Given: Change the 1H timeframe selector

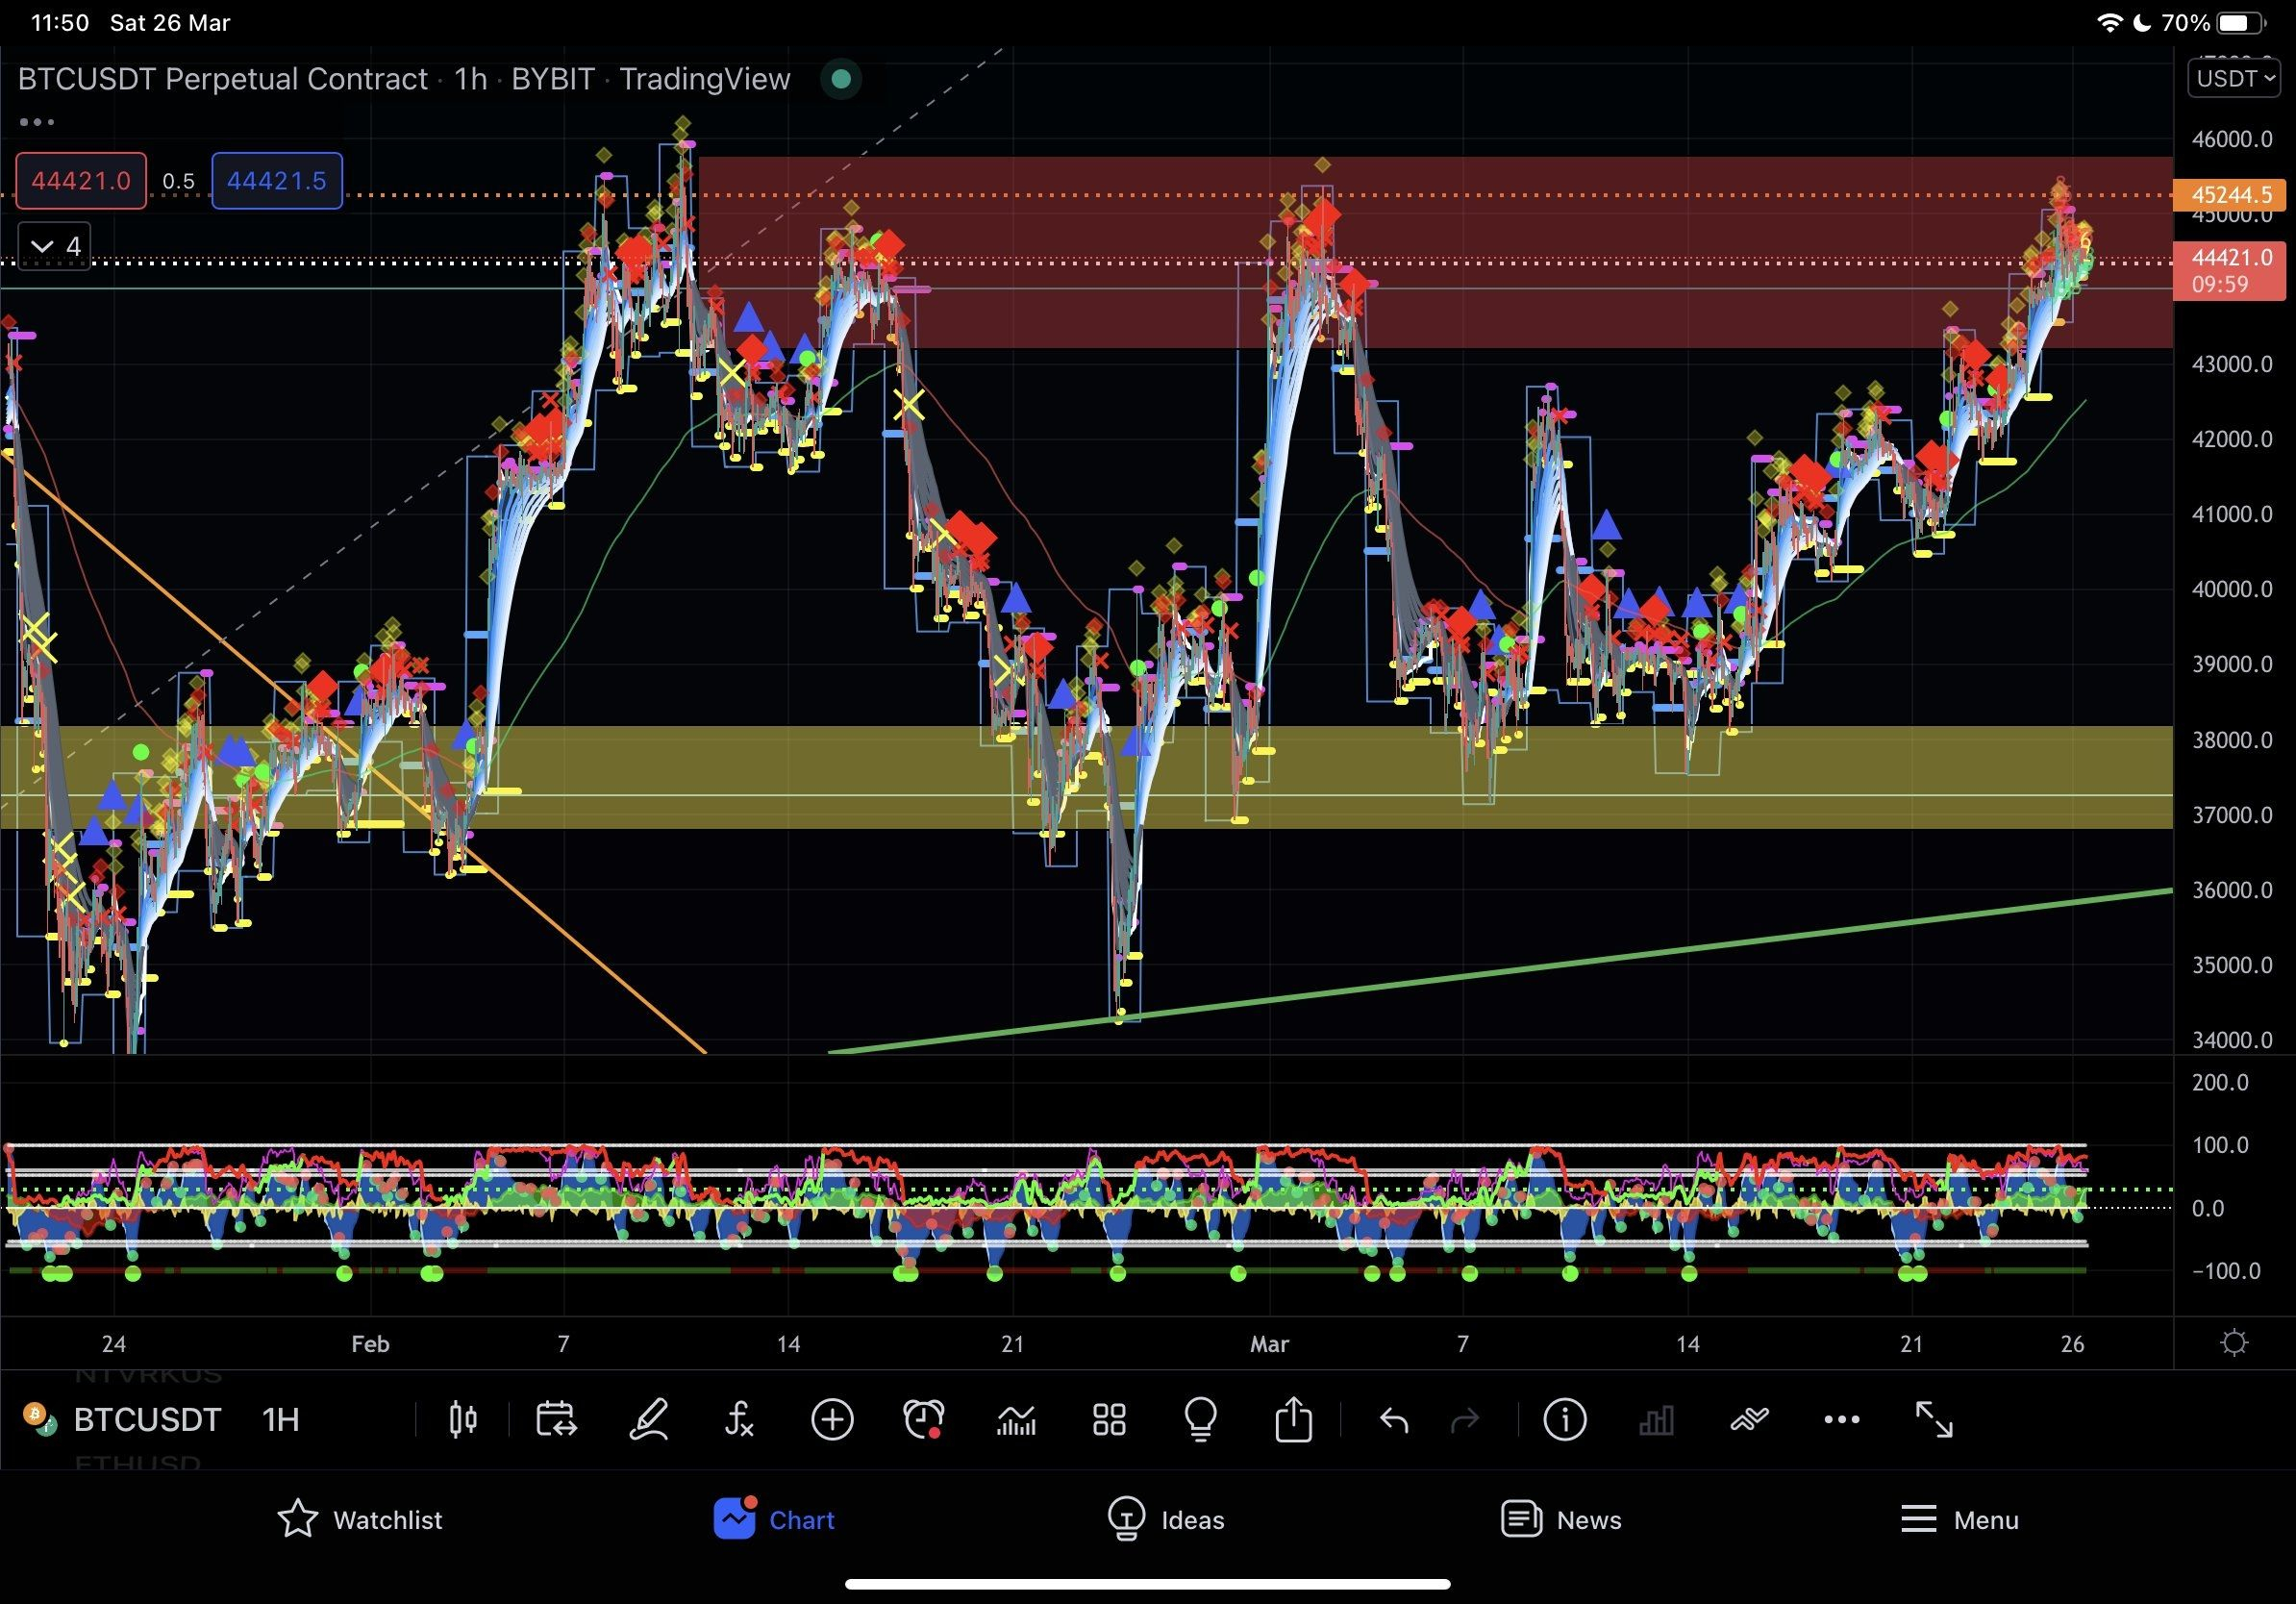Looking at the screenshot, I should pyautogui.click(x=281, y=1420).
